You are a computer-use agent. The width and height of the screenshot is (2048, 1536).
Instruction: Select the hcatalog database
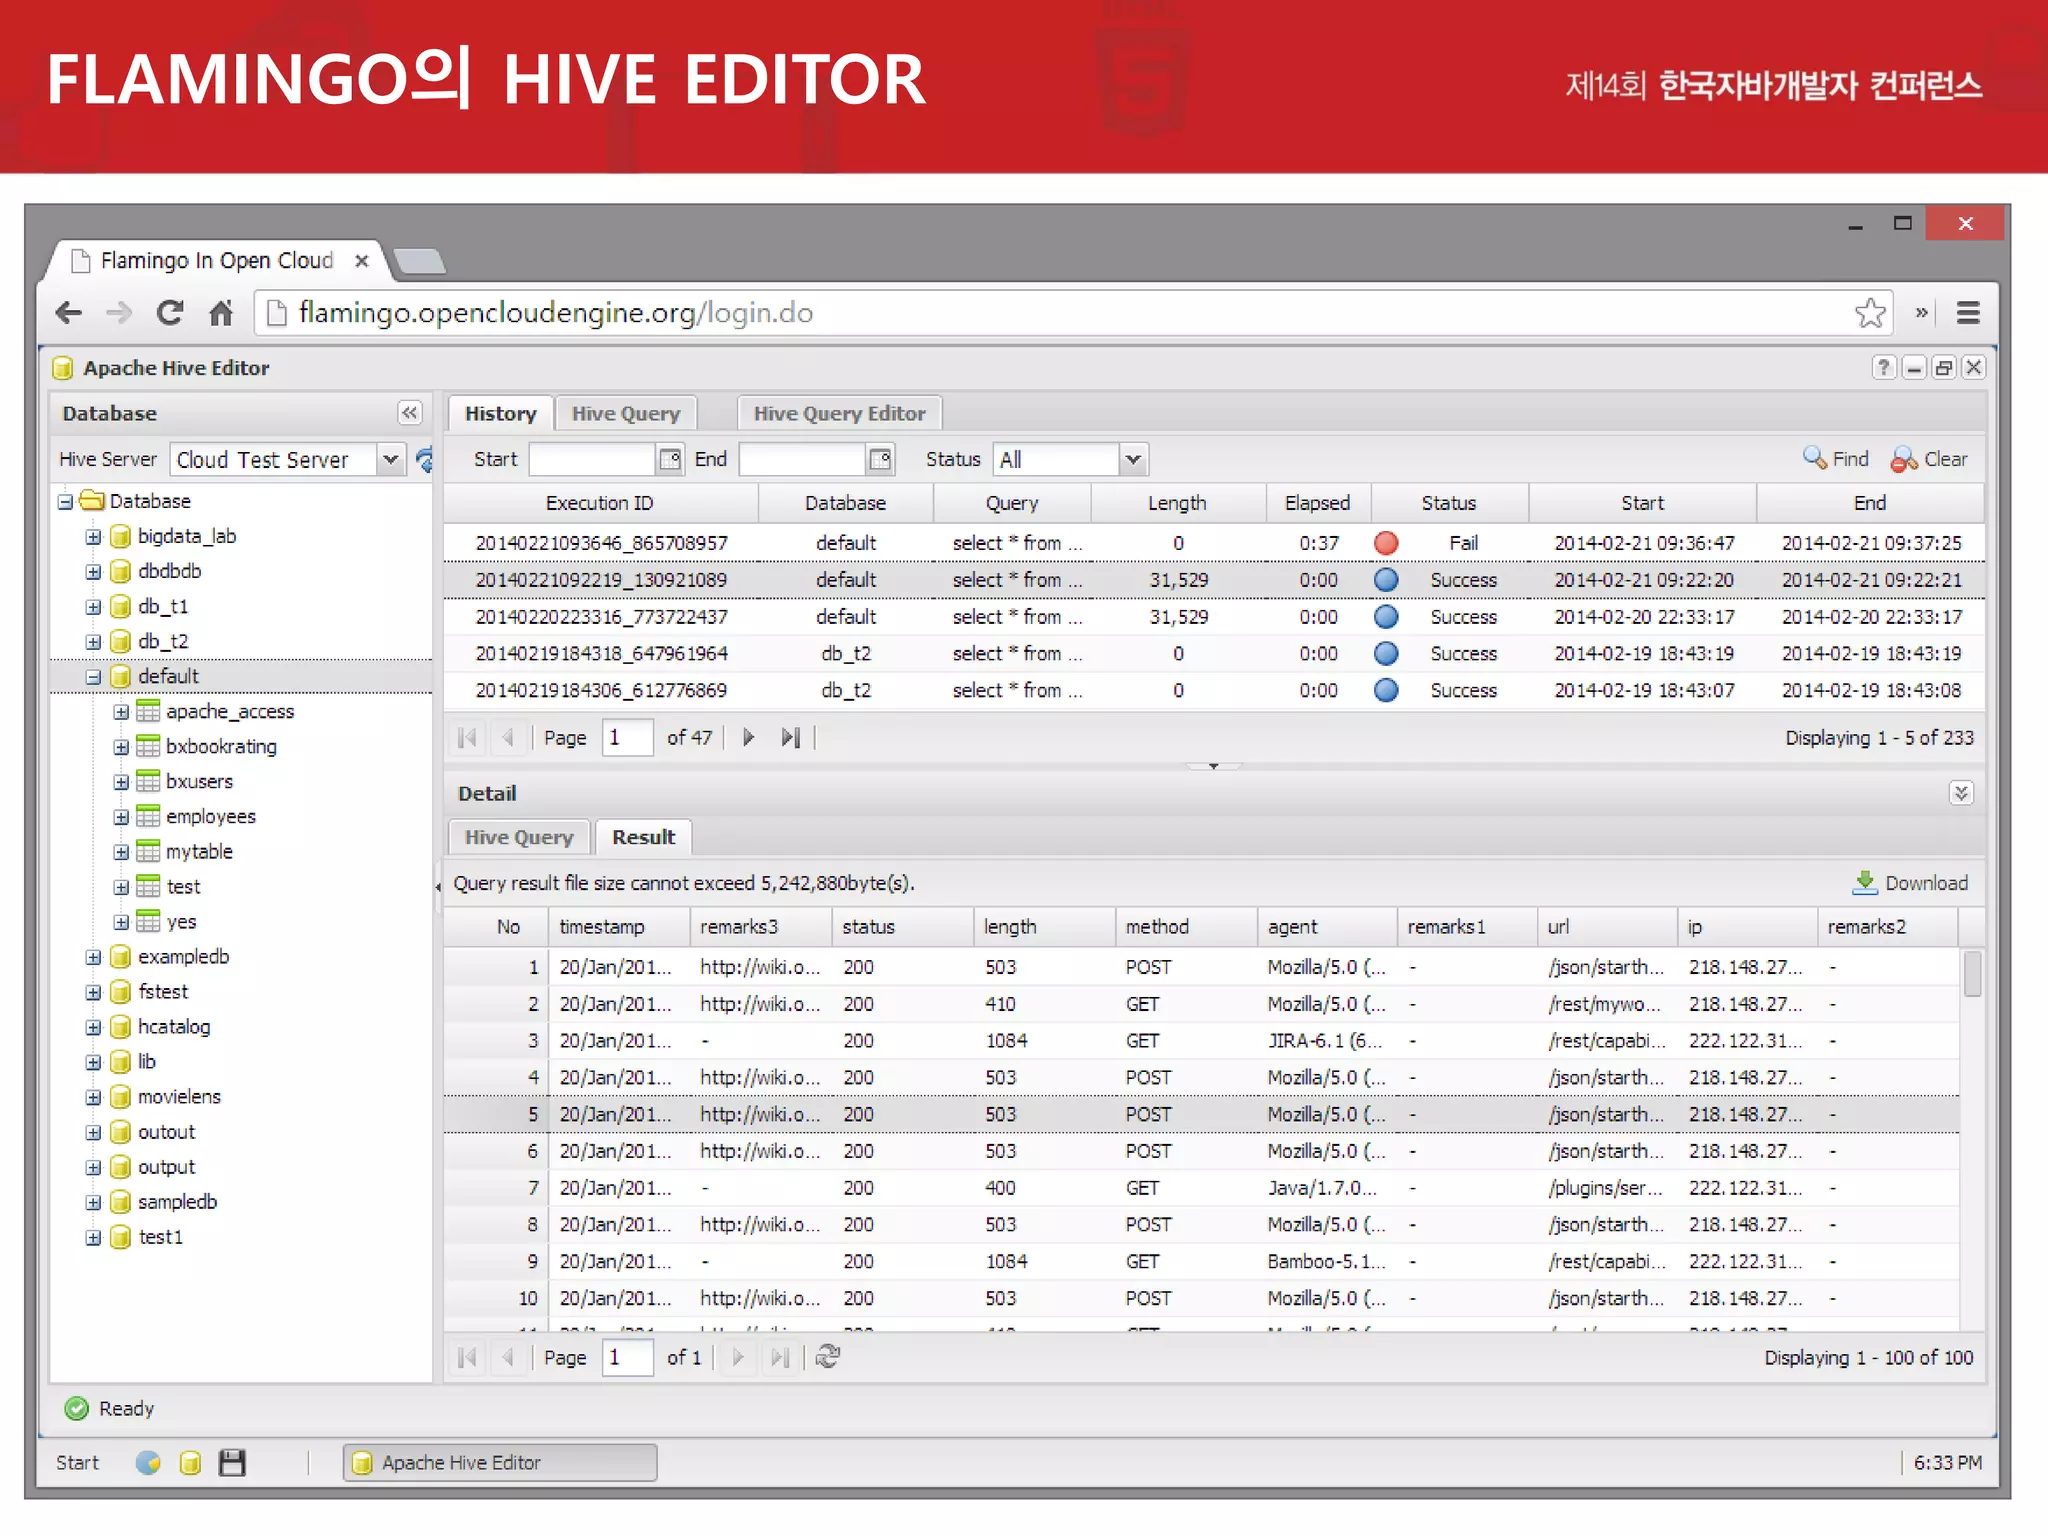(x=174, y=1027)
